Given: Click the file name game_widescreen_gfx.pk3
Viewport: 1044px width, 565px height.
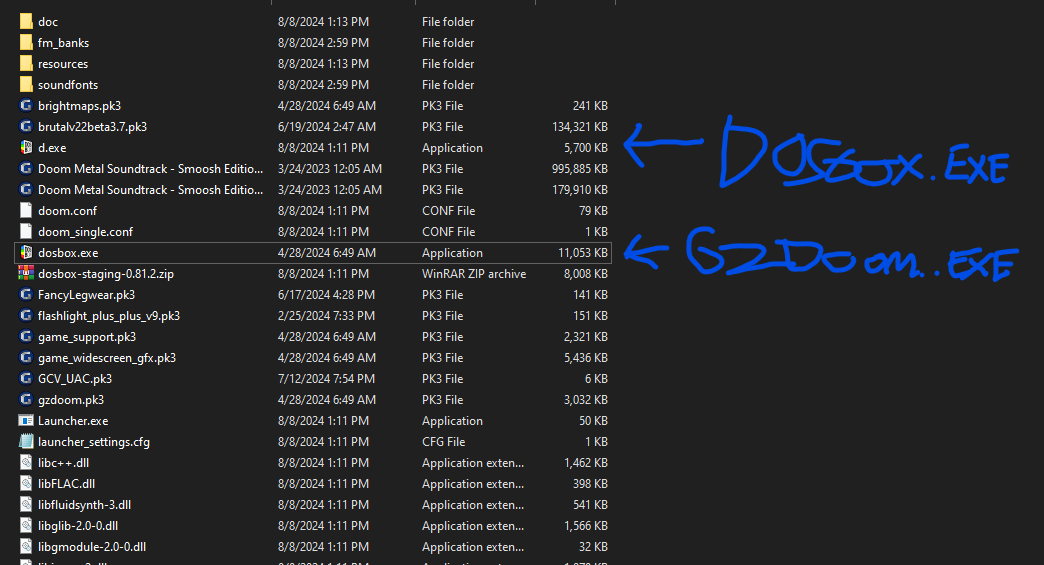Looking at the screenshot, I should pos(107,357).
